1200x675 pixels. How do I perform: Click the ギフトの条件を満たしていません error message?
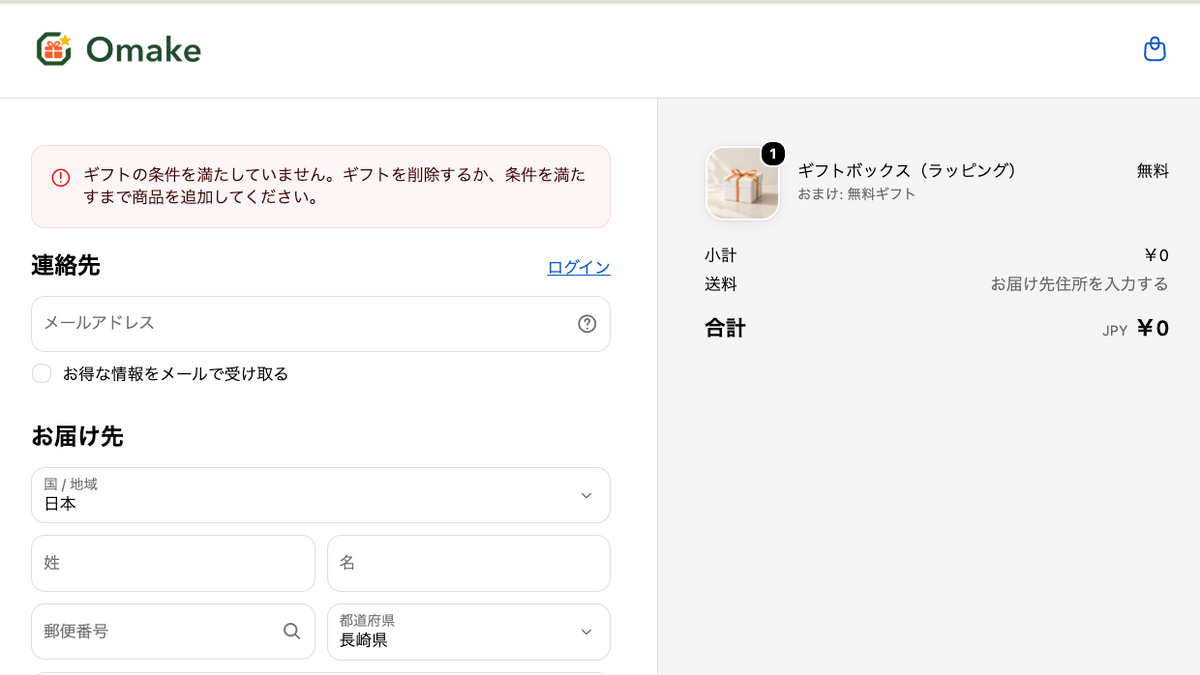[335, 186]
